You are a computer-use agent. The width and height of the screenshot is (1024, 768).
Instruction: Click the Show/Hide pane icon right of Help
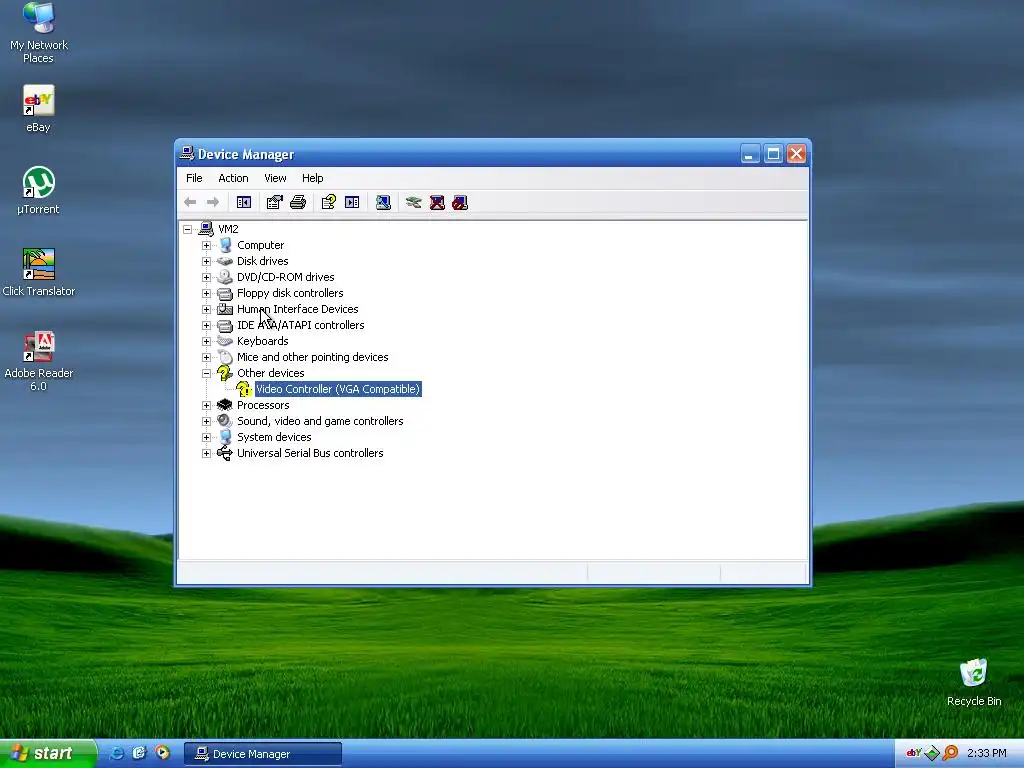point(352,202)
